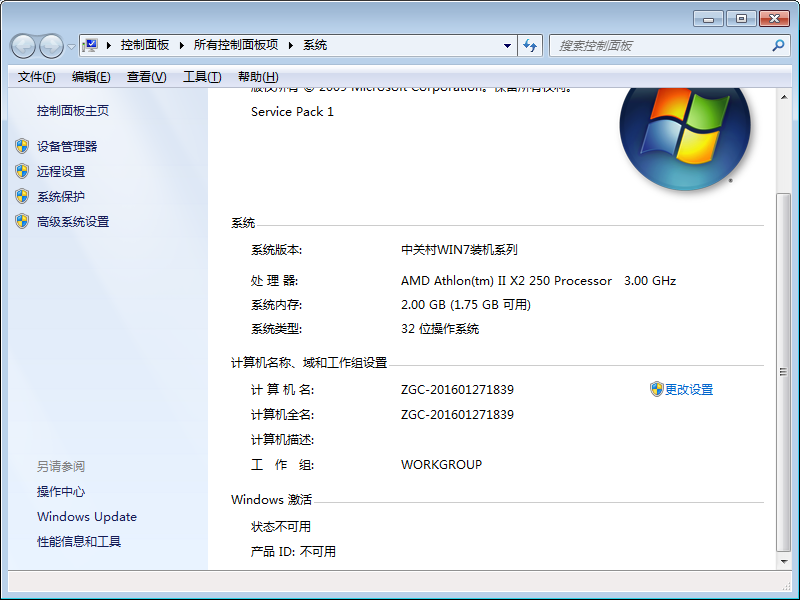Click the Service Pack 1 text
Image resolution: width=800 pixels, height=600 pixels.
[x=292, y=112]
